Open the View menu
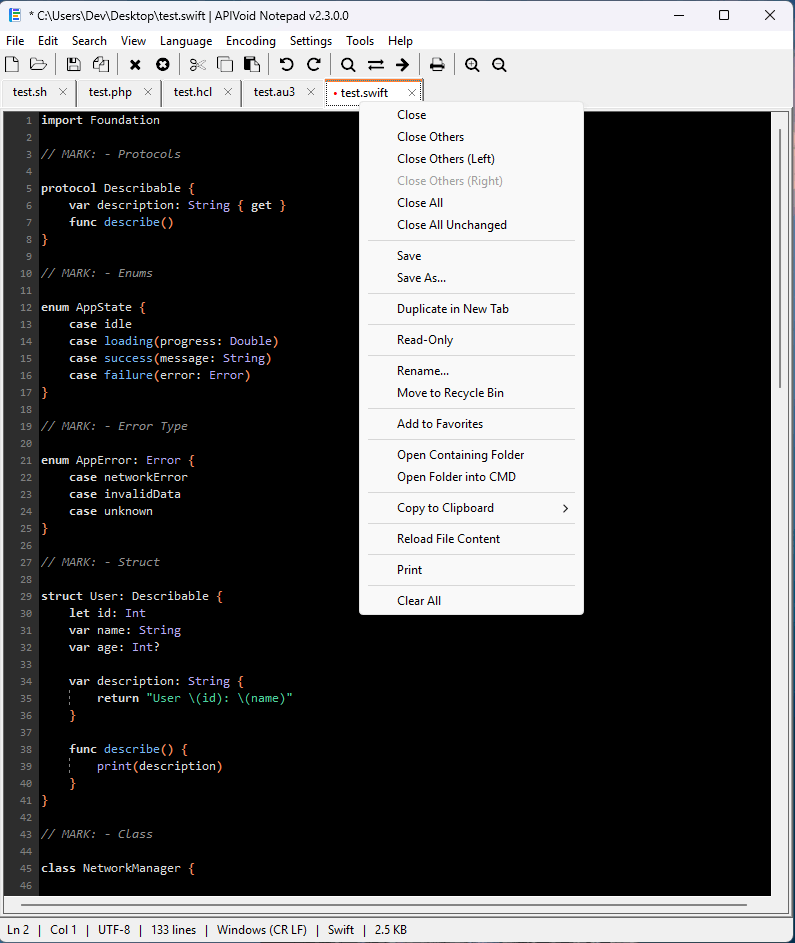Image resolution: width=795 pixels, height=943 pixels. click(x=133, y=41)
